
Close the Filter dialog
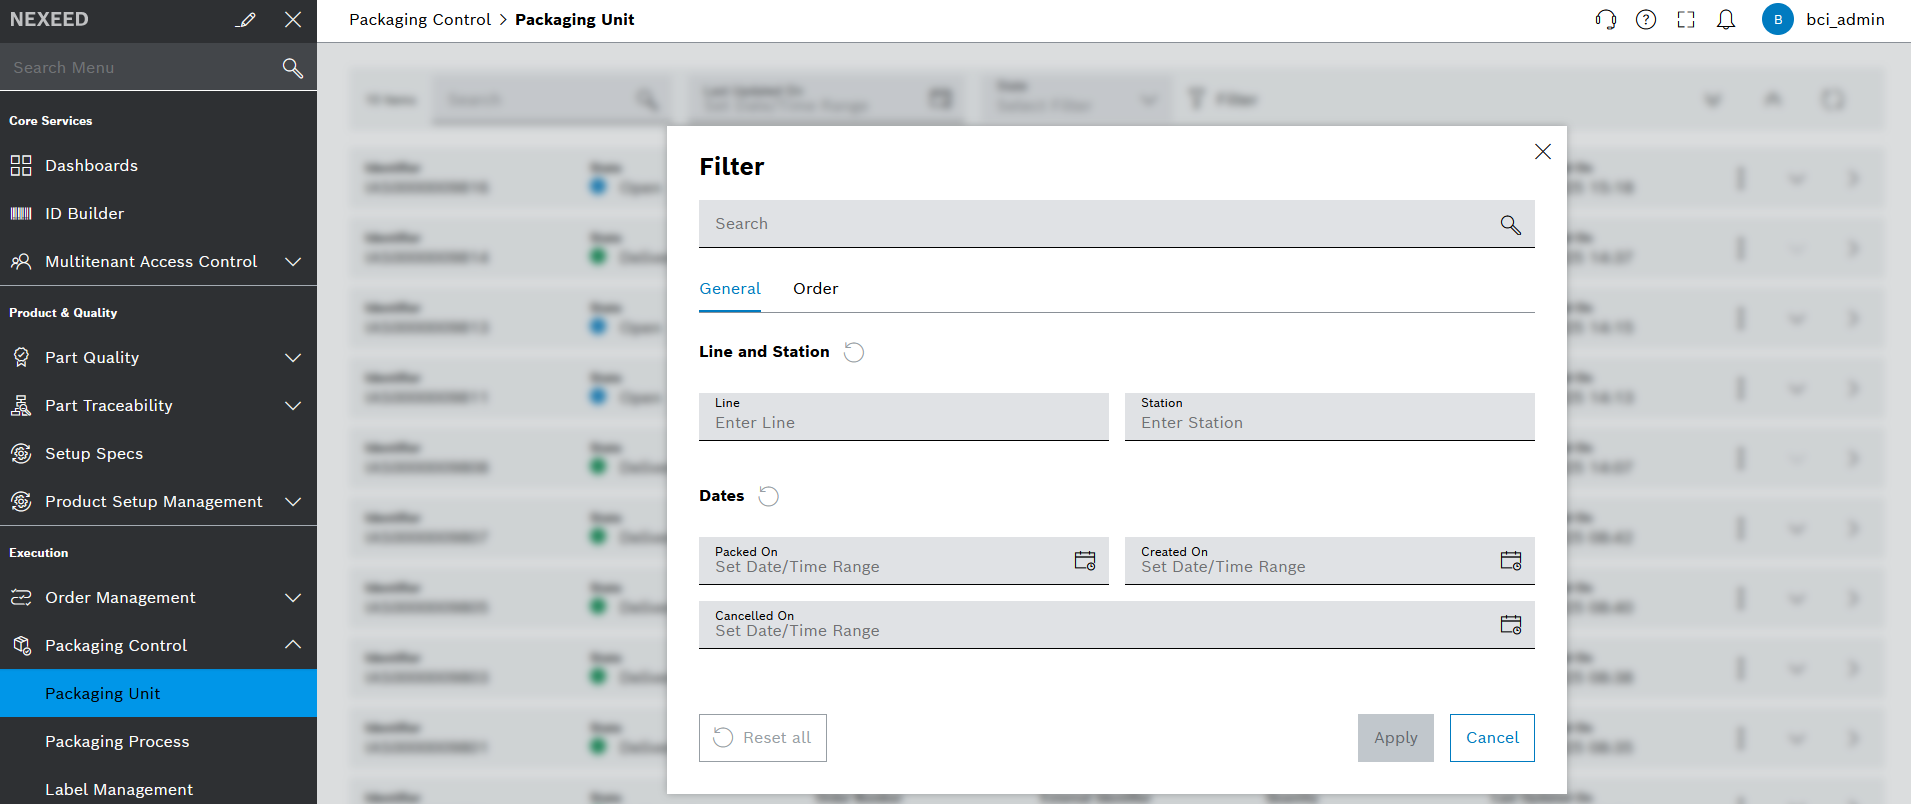[1542, 151]
